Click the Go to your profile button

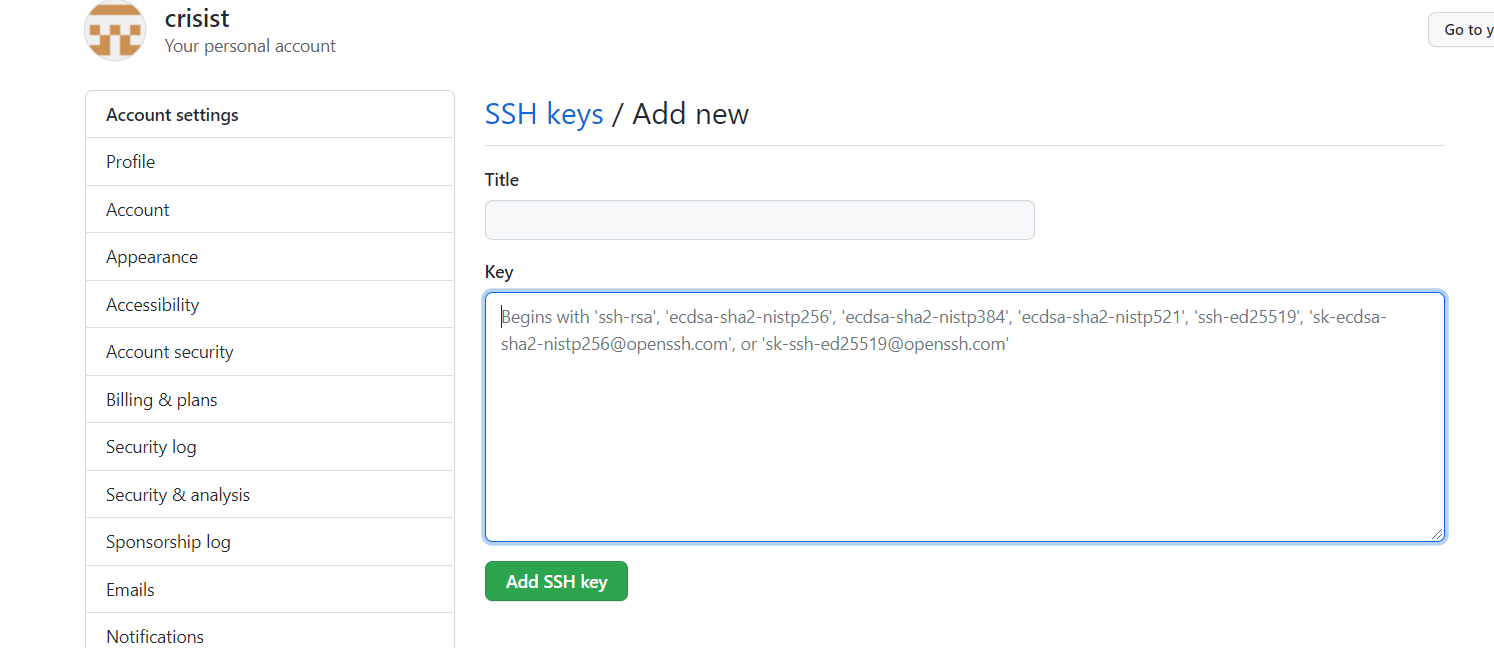1462,30
